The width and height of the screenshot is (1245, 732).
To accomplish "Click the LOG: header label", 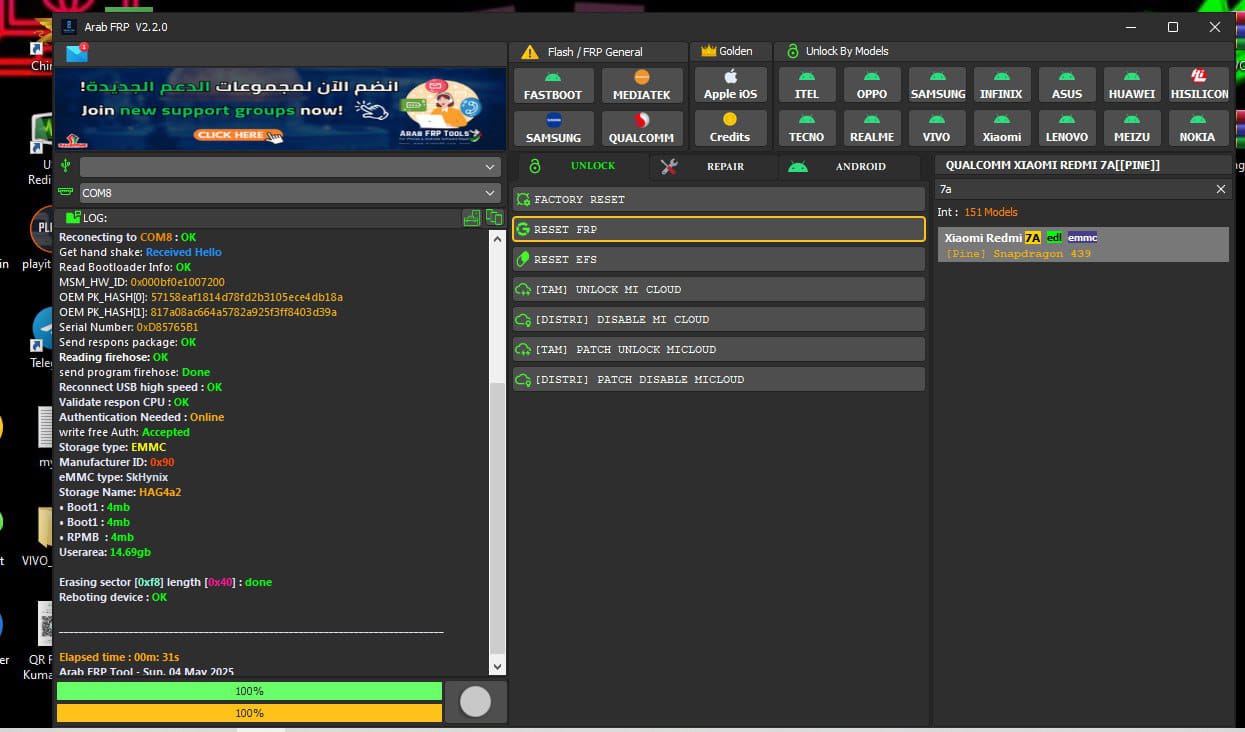I will pos(94,218).
